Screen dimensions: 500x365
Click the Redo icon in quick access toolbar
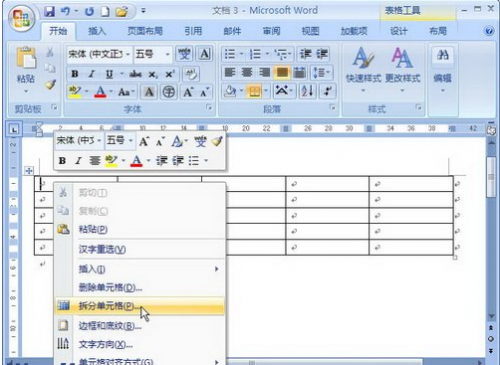point(89,12)
